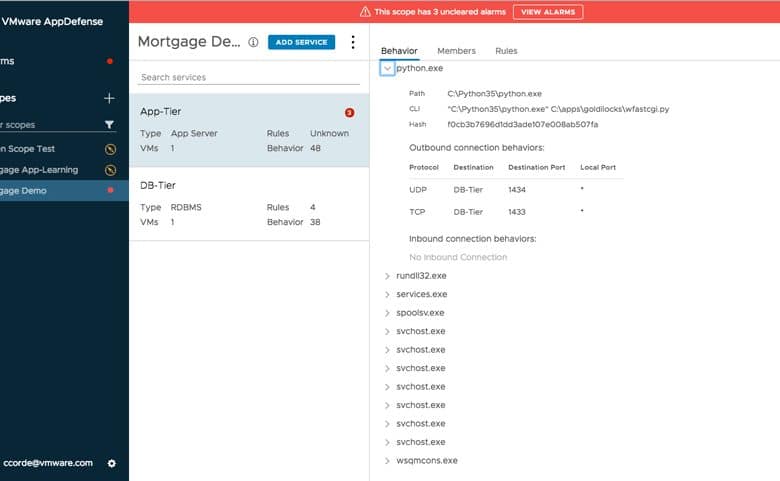Click the Protocol column header
780x481 pixels.
pos(424,168)
